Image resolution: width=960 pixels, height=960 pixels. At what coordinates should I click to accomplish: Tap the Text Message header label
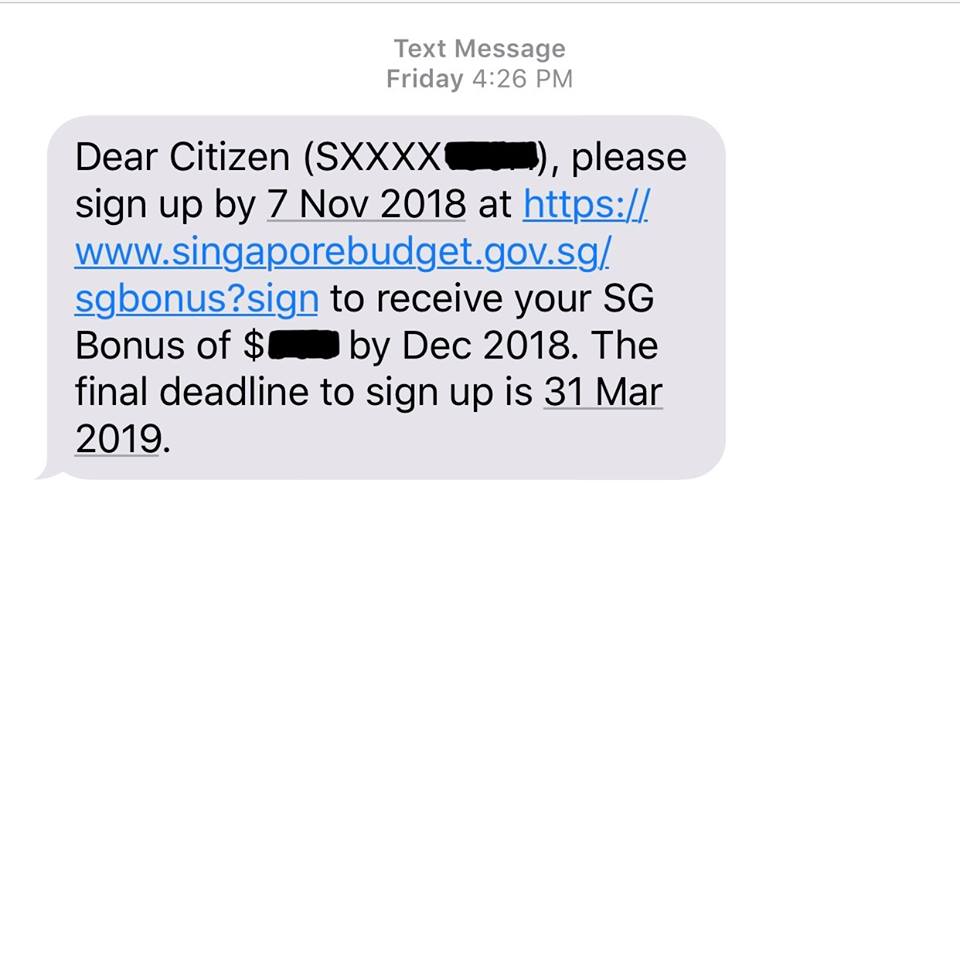point(479,48)
